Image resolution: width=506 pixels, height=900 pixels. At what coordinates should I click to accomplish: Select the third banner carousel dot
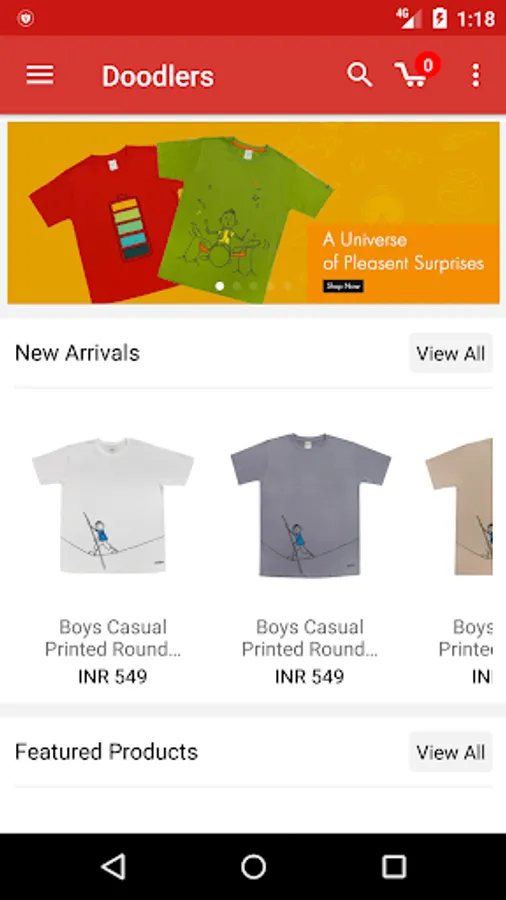(254, 286)
